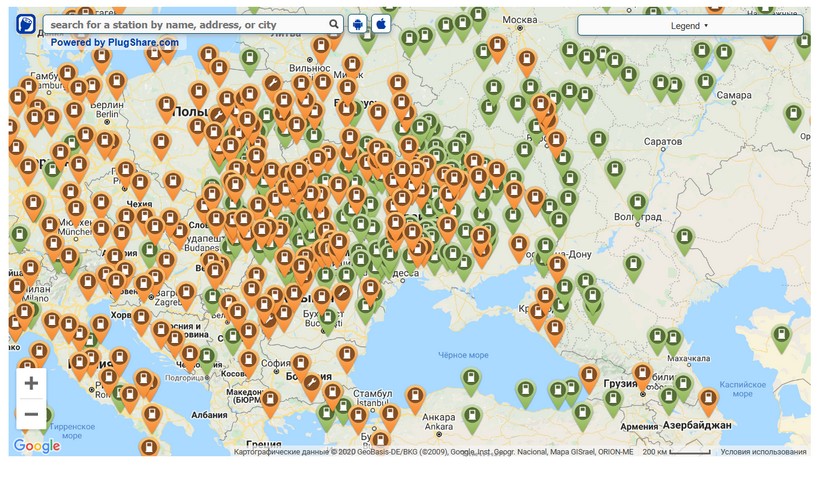Select the green marker above Волгоград
Image resolution: width=823 pixels, height=487 pixels.
coord(637,204)
